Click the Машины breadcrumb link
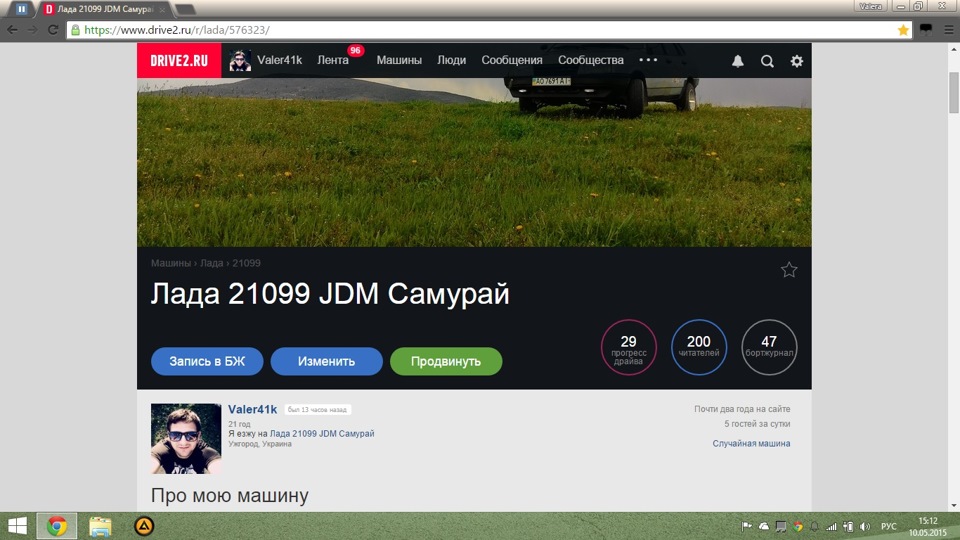This screenshot has height=540, width=960. (x=171, y=263)
